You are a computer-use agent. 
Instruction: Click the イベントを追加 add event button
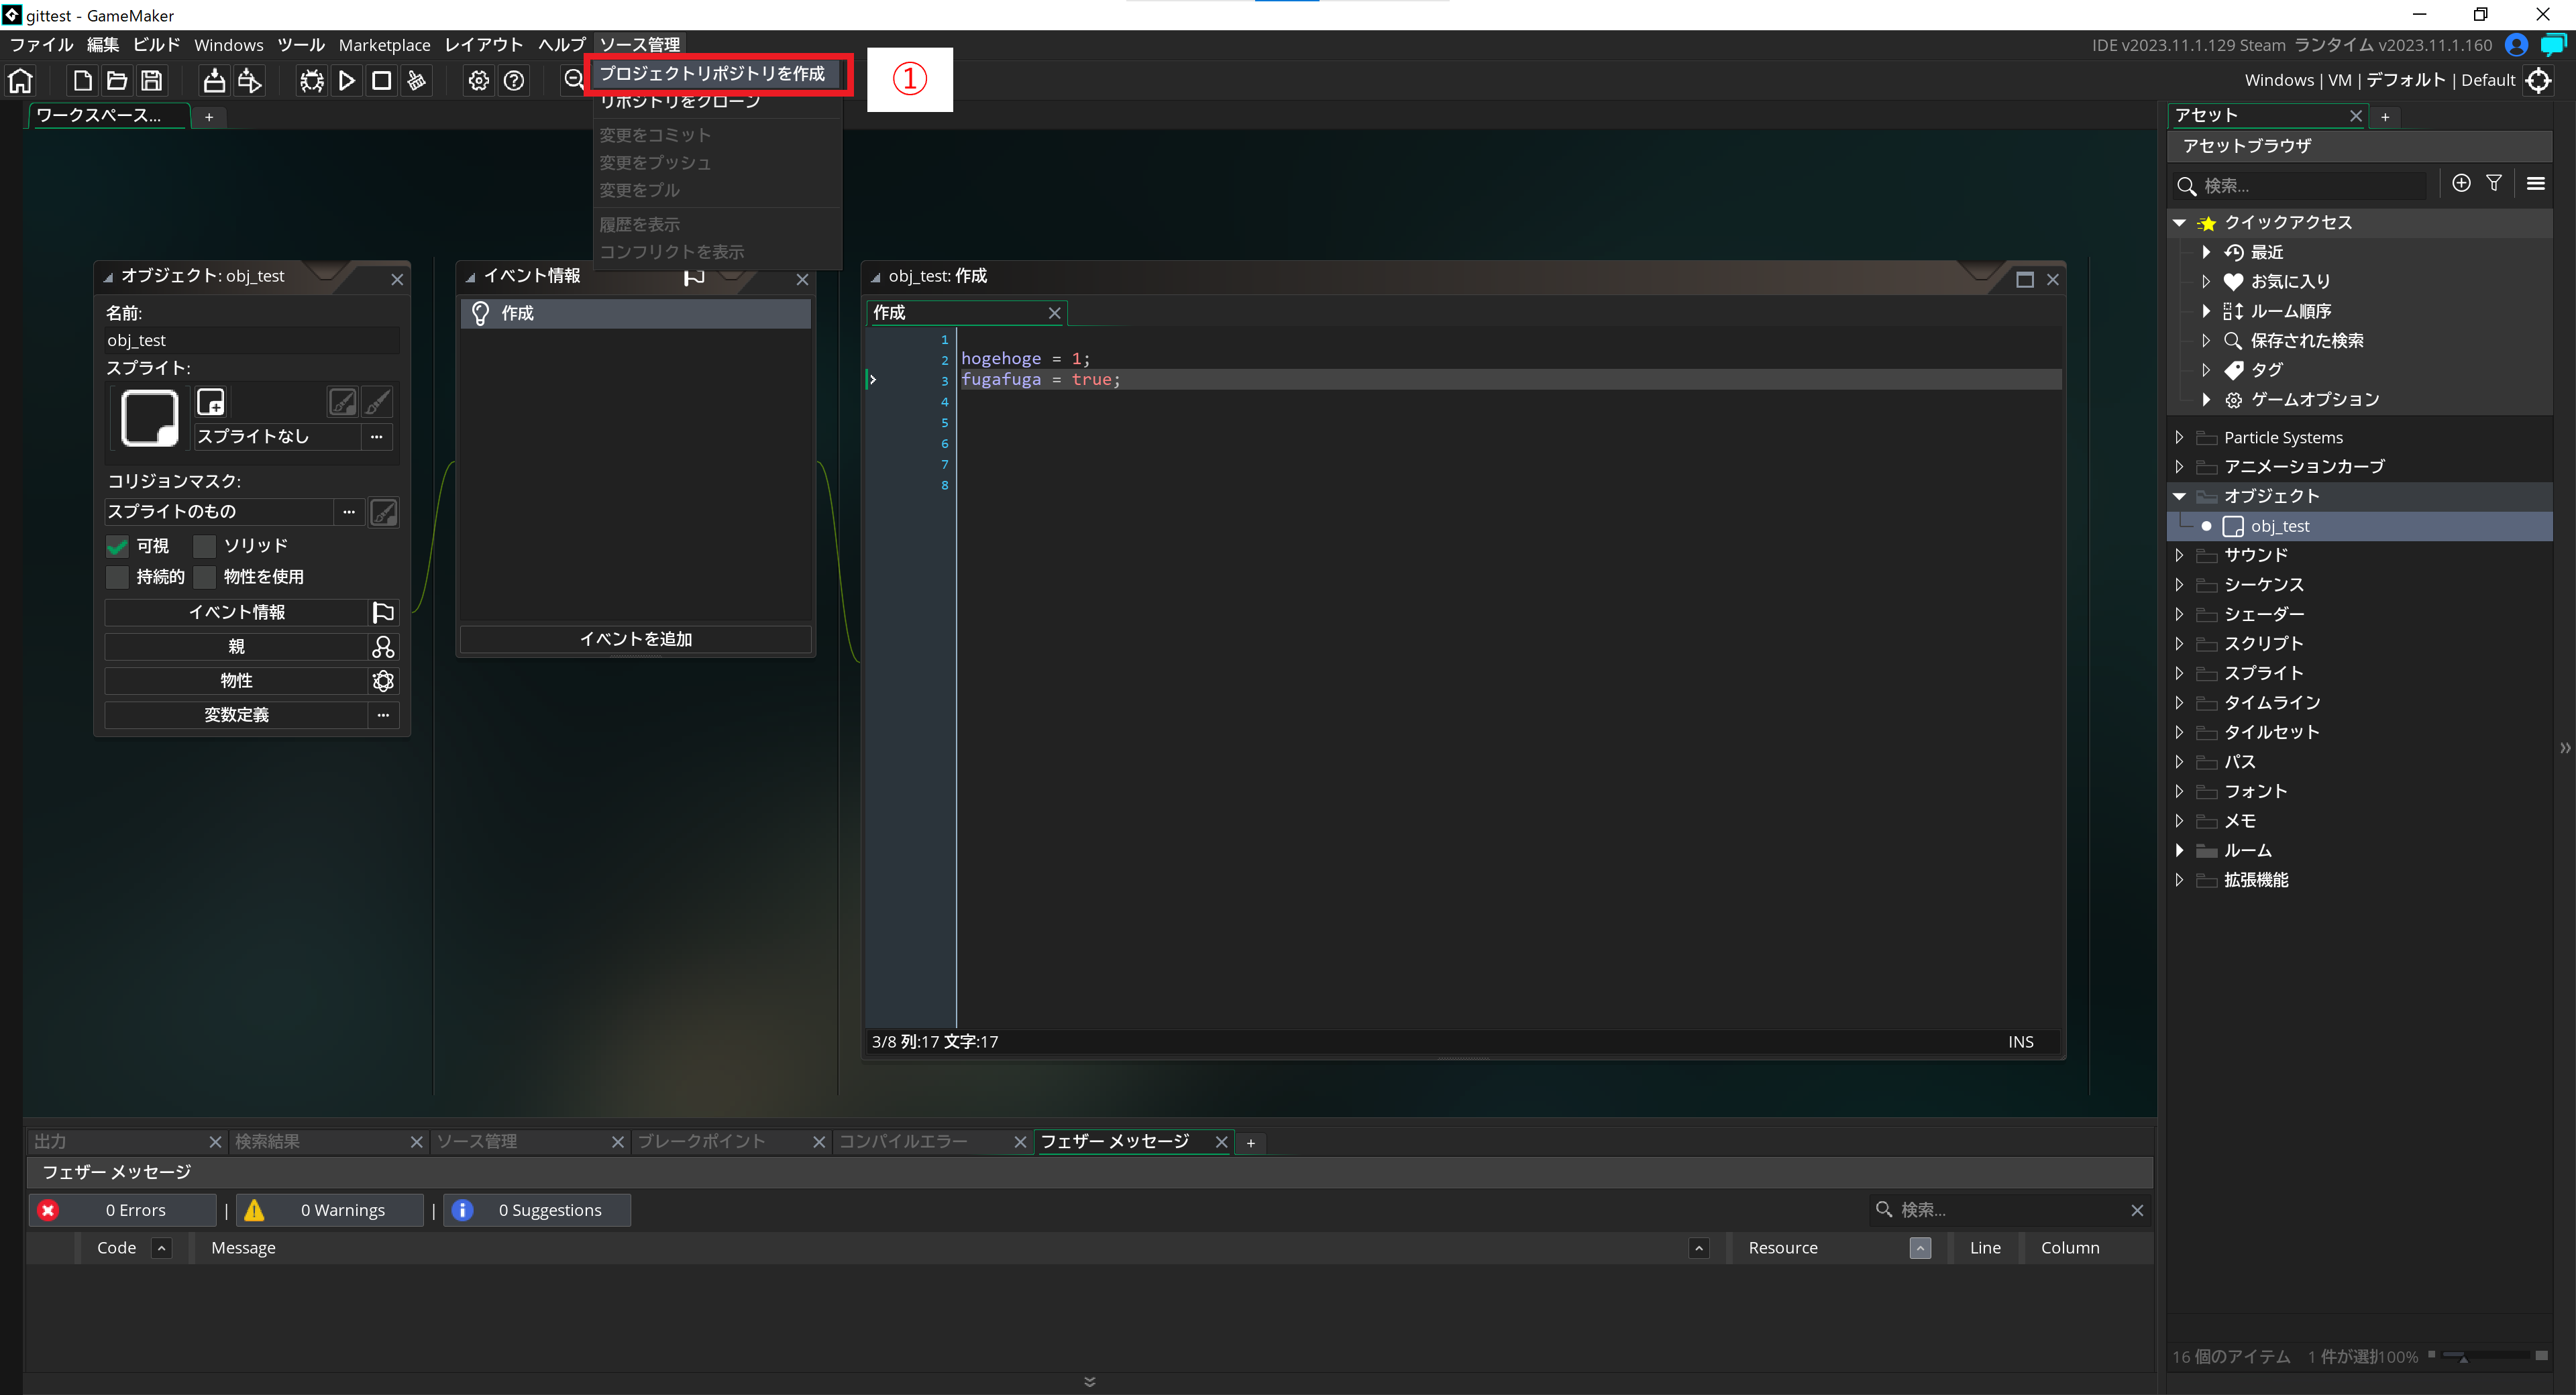click(x=636, y=639)
